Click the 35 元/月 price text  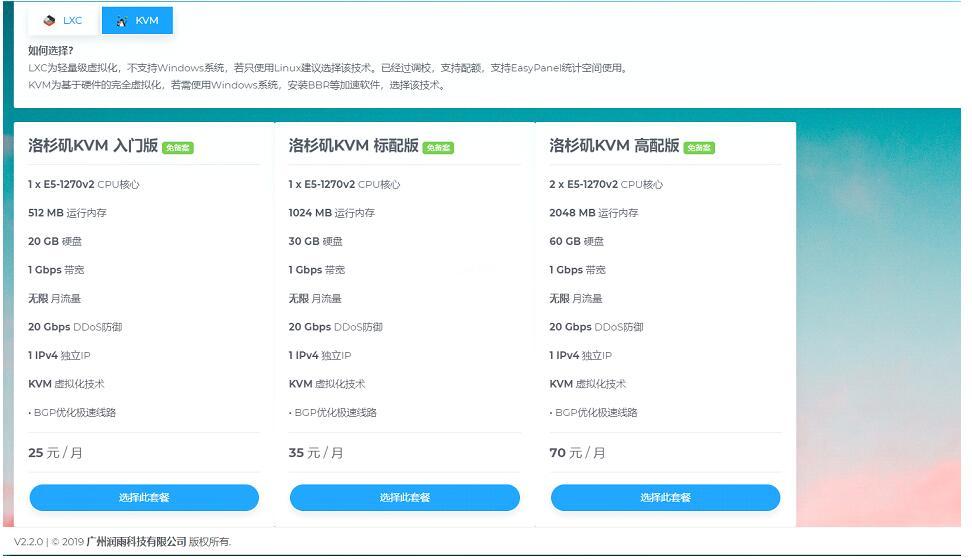pos(316,453)
